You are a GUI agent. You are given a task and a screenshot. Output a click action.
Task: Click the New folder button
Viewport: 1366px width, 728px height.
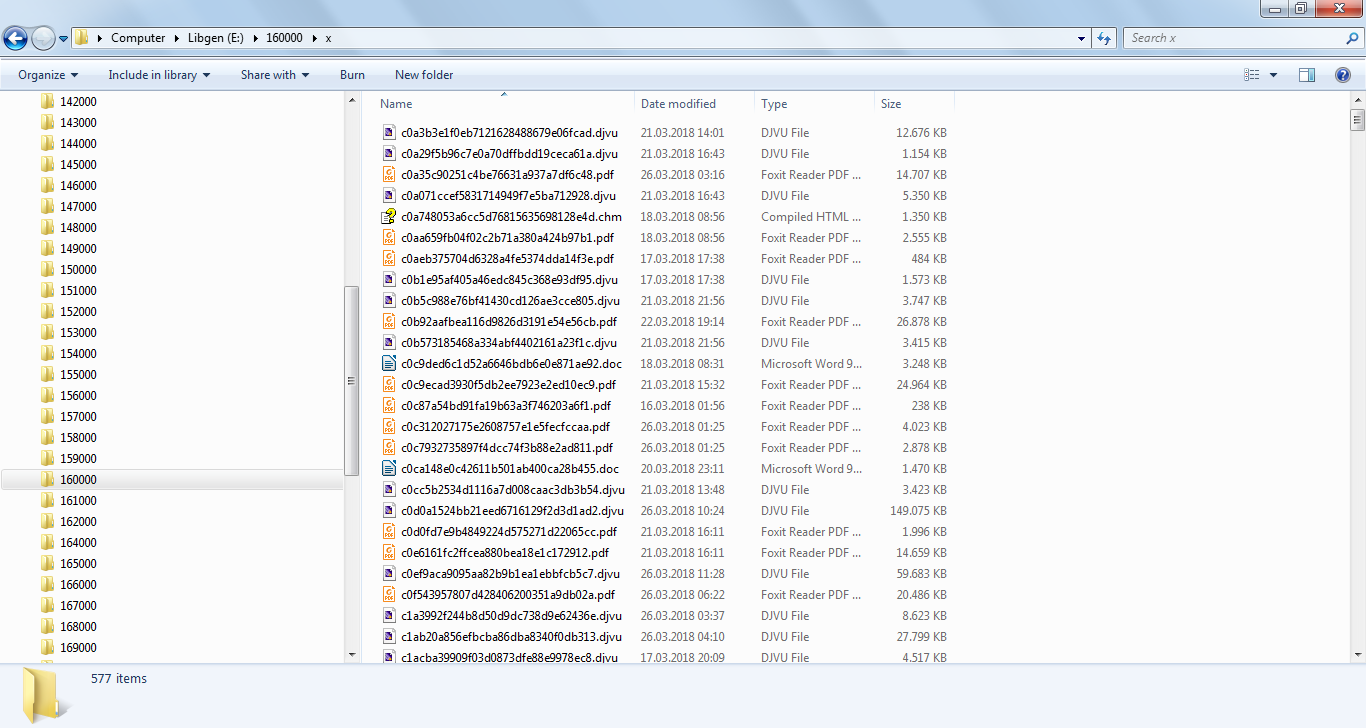coord(424,74)
